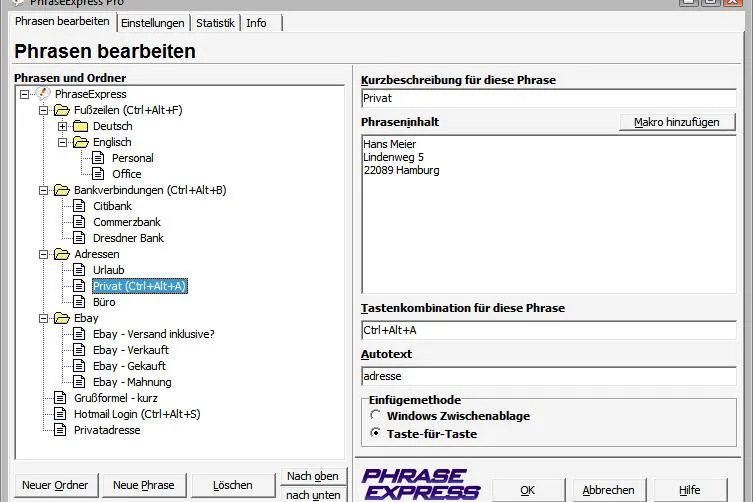Open Hilfe button
Viewport: 753px width, 502px height.
pyautogui.click(x=690, y=490)
